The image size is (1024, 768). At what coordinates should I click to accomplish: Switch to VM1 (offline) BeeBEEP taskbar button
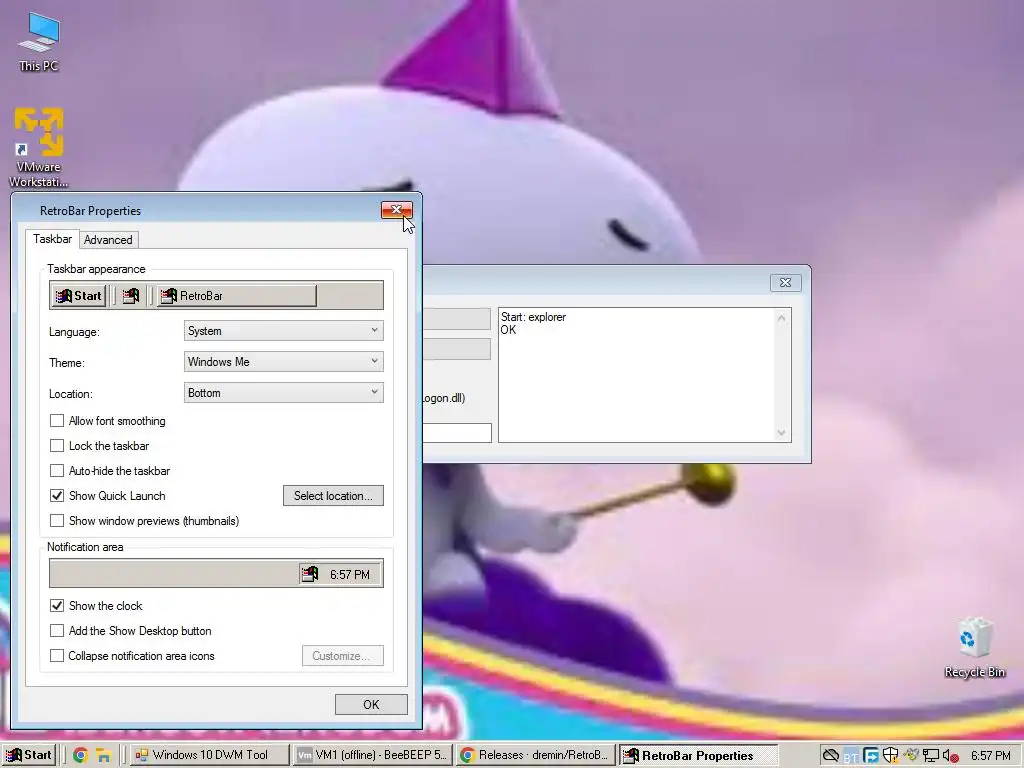(x=372, y=755)
